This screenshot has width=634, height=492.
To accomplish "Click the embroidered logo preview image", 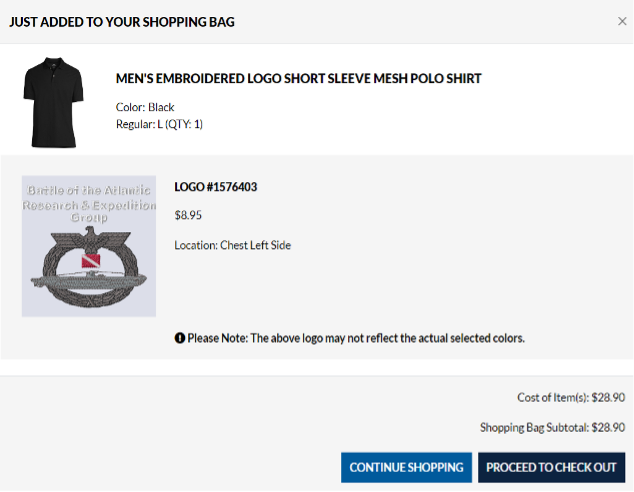I will (89, 246).
